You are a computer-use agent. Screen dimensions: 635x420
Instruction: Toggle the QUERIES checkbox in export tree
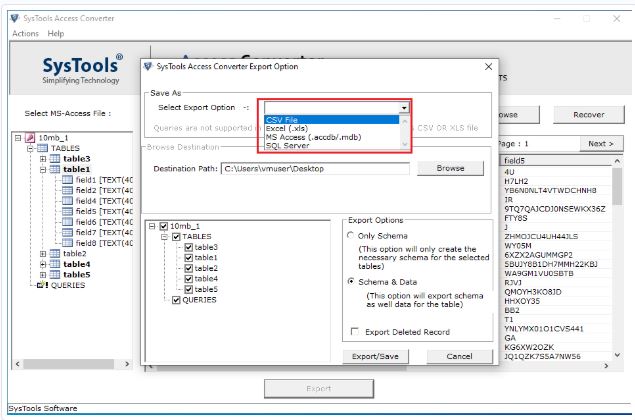click(x=176, y=300)
